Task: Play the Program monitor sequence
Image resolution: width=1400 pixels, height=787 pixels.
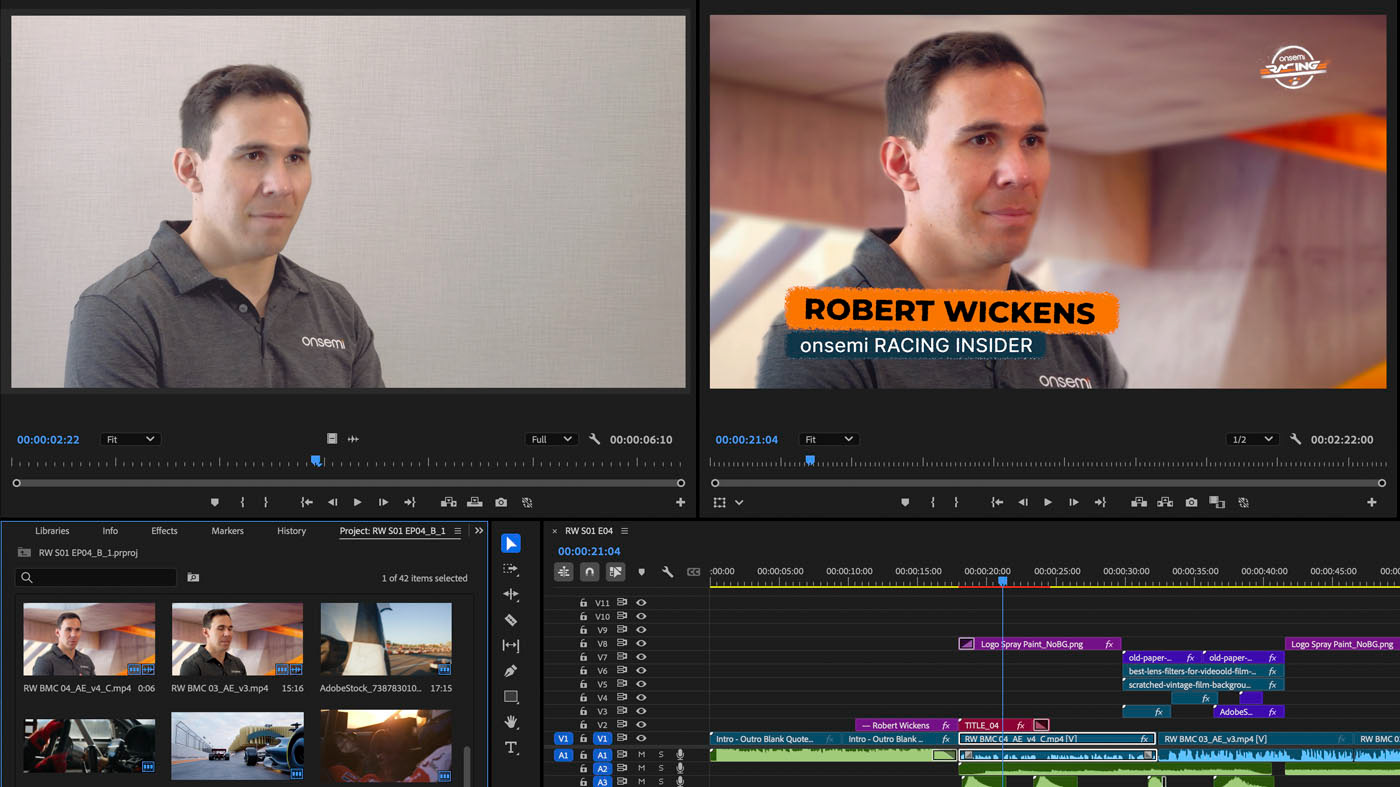Action: pos(1047,502)
